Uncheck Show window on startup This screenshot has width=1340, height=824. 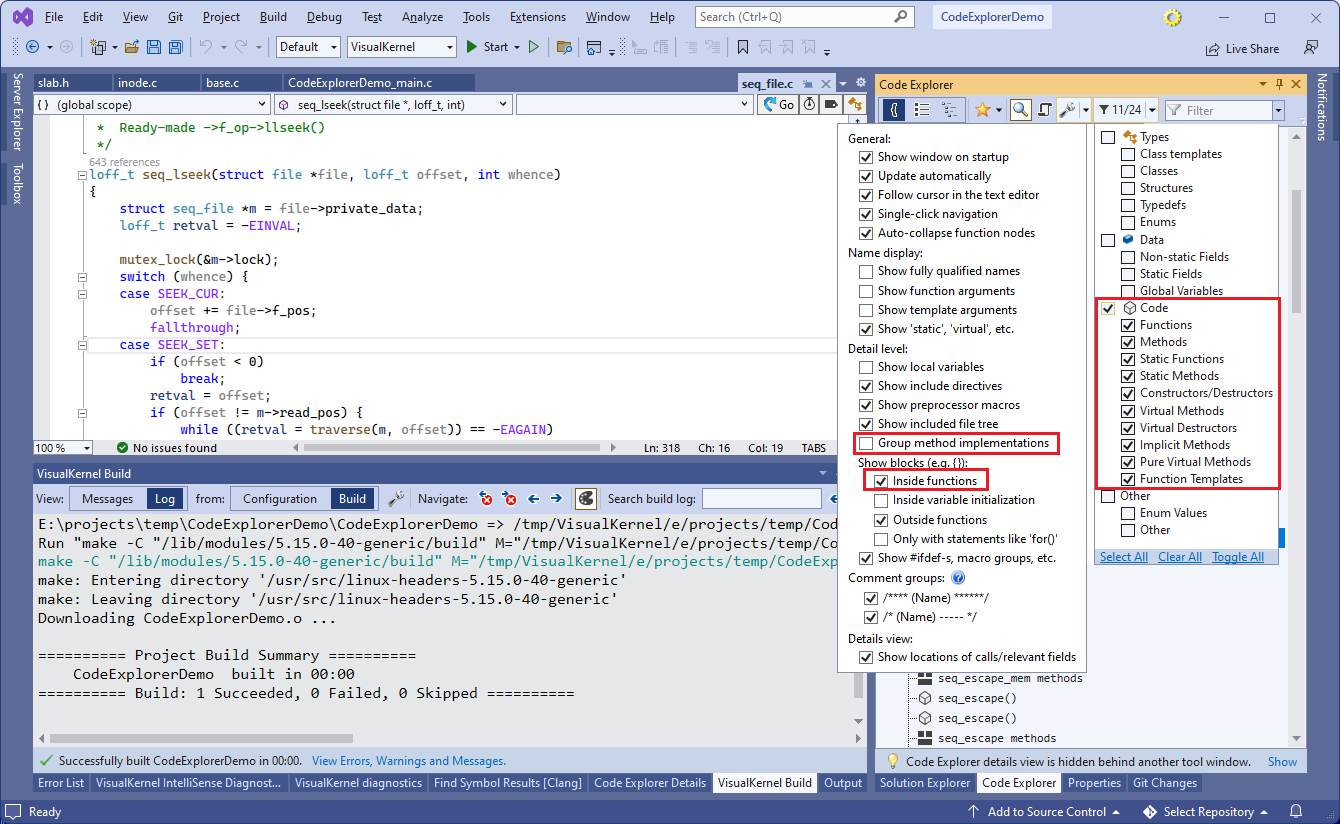[866, 157]
